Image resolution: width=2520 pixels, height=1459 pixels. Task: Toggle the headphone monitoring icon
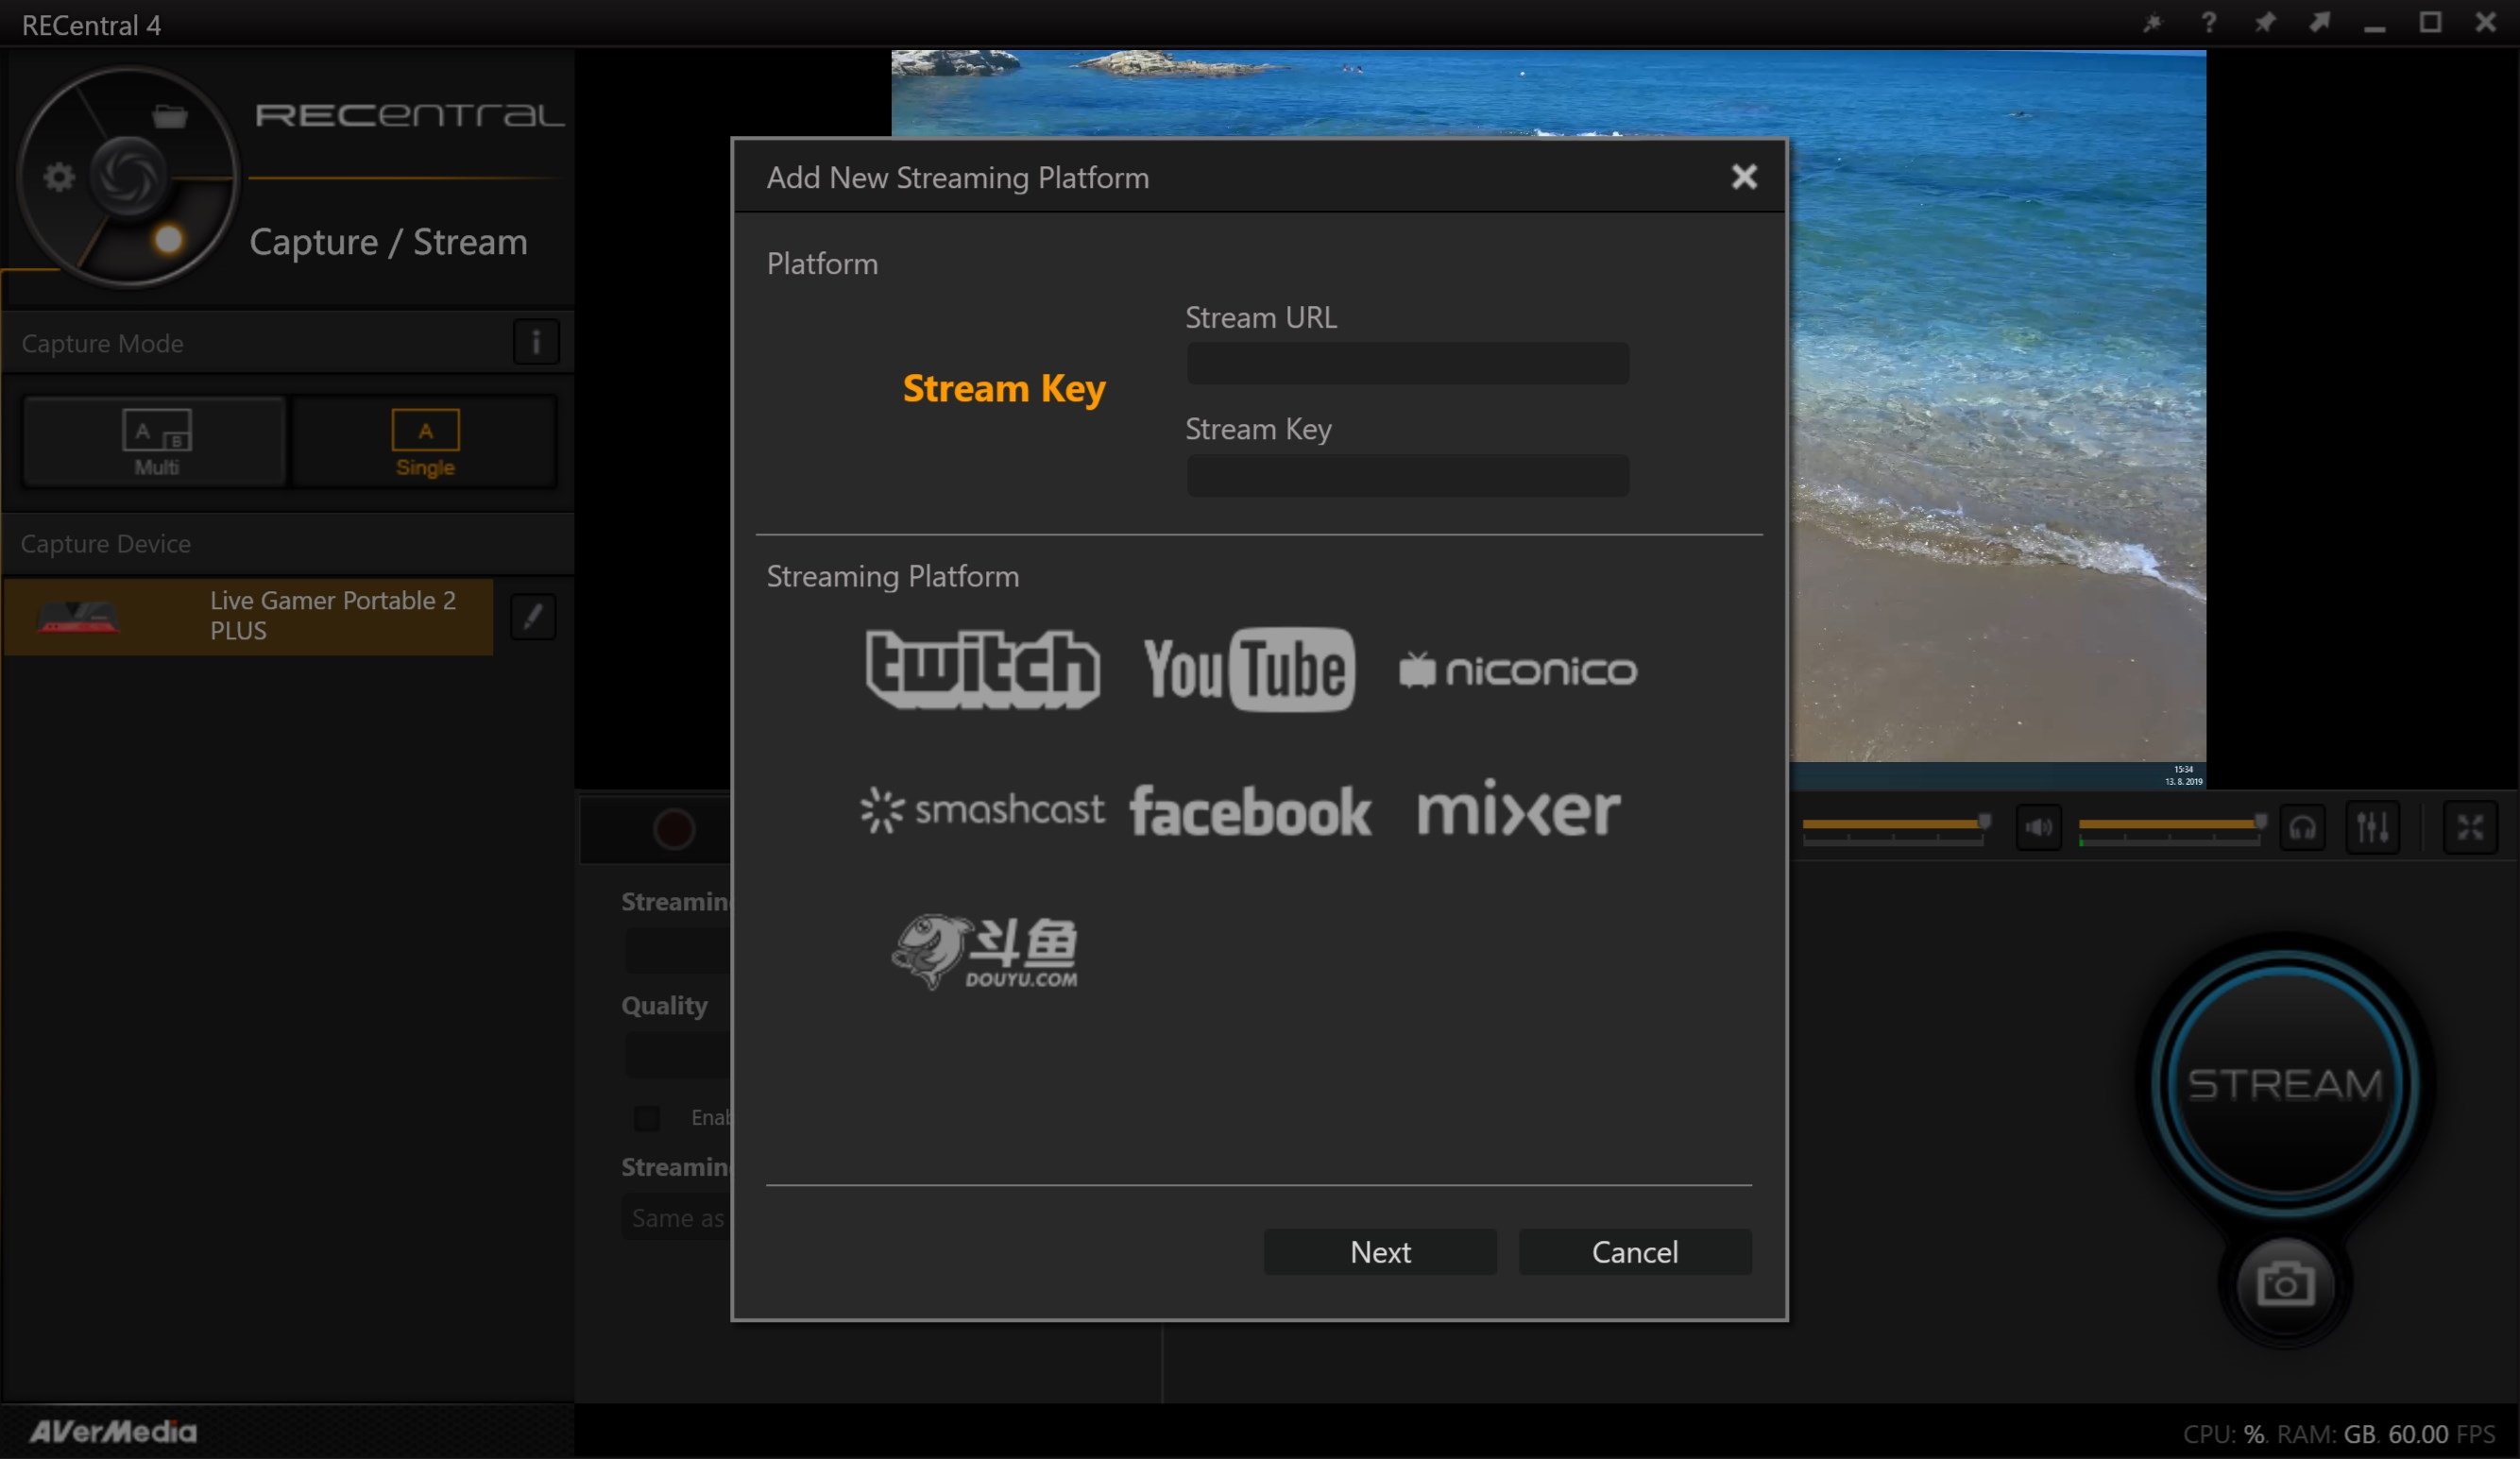coord(2302,828)
